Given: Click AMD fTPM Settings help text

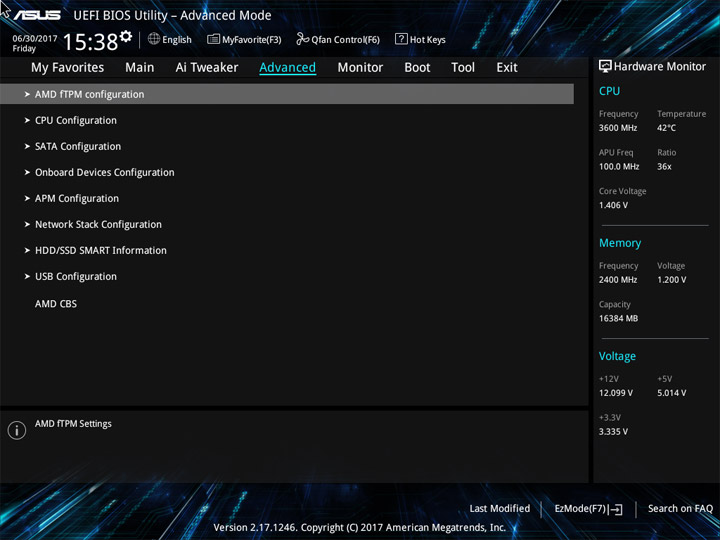Looking at the screenshot, I should (x=73, y=423).
